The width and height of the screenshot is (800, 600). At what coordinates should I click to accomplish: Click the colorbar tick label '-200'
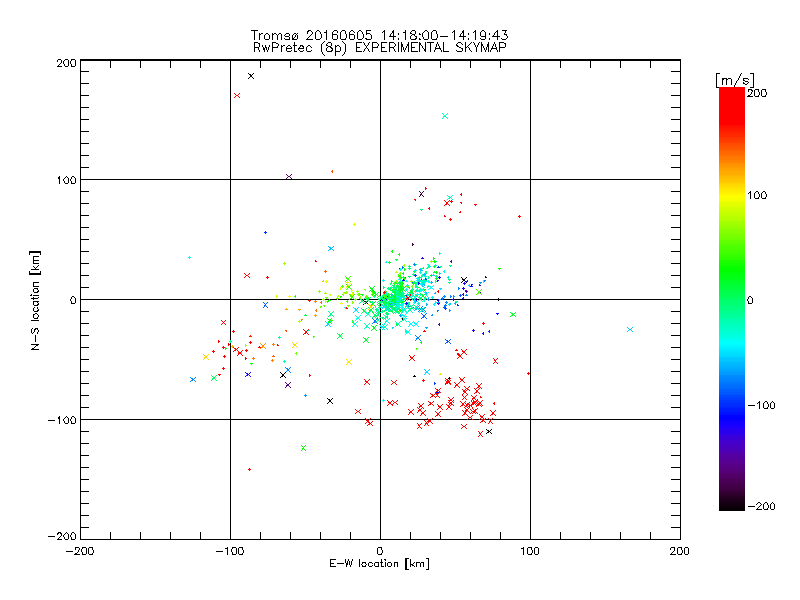(x=761, y=506)
